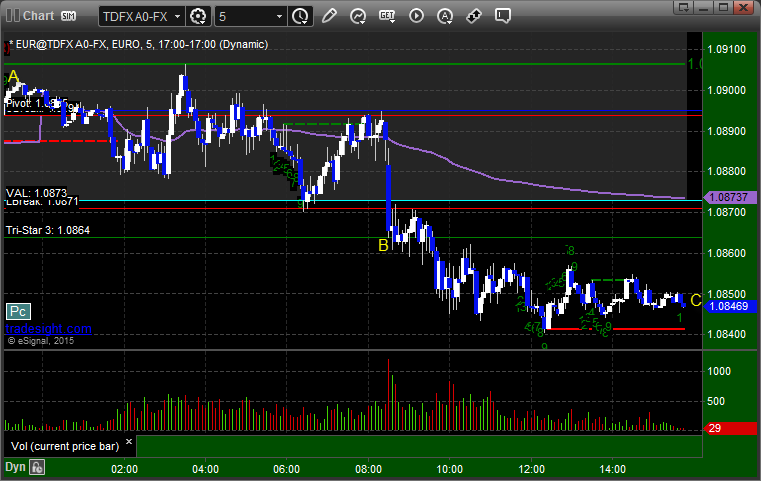Expand the TDFX A0-FX symbol dropdown

tap(177, 17)
